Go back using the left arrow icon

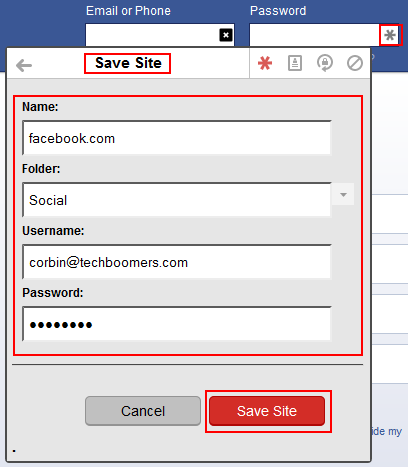[x=24, y=65]
